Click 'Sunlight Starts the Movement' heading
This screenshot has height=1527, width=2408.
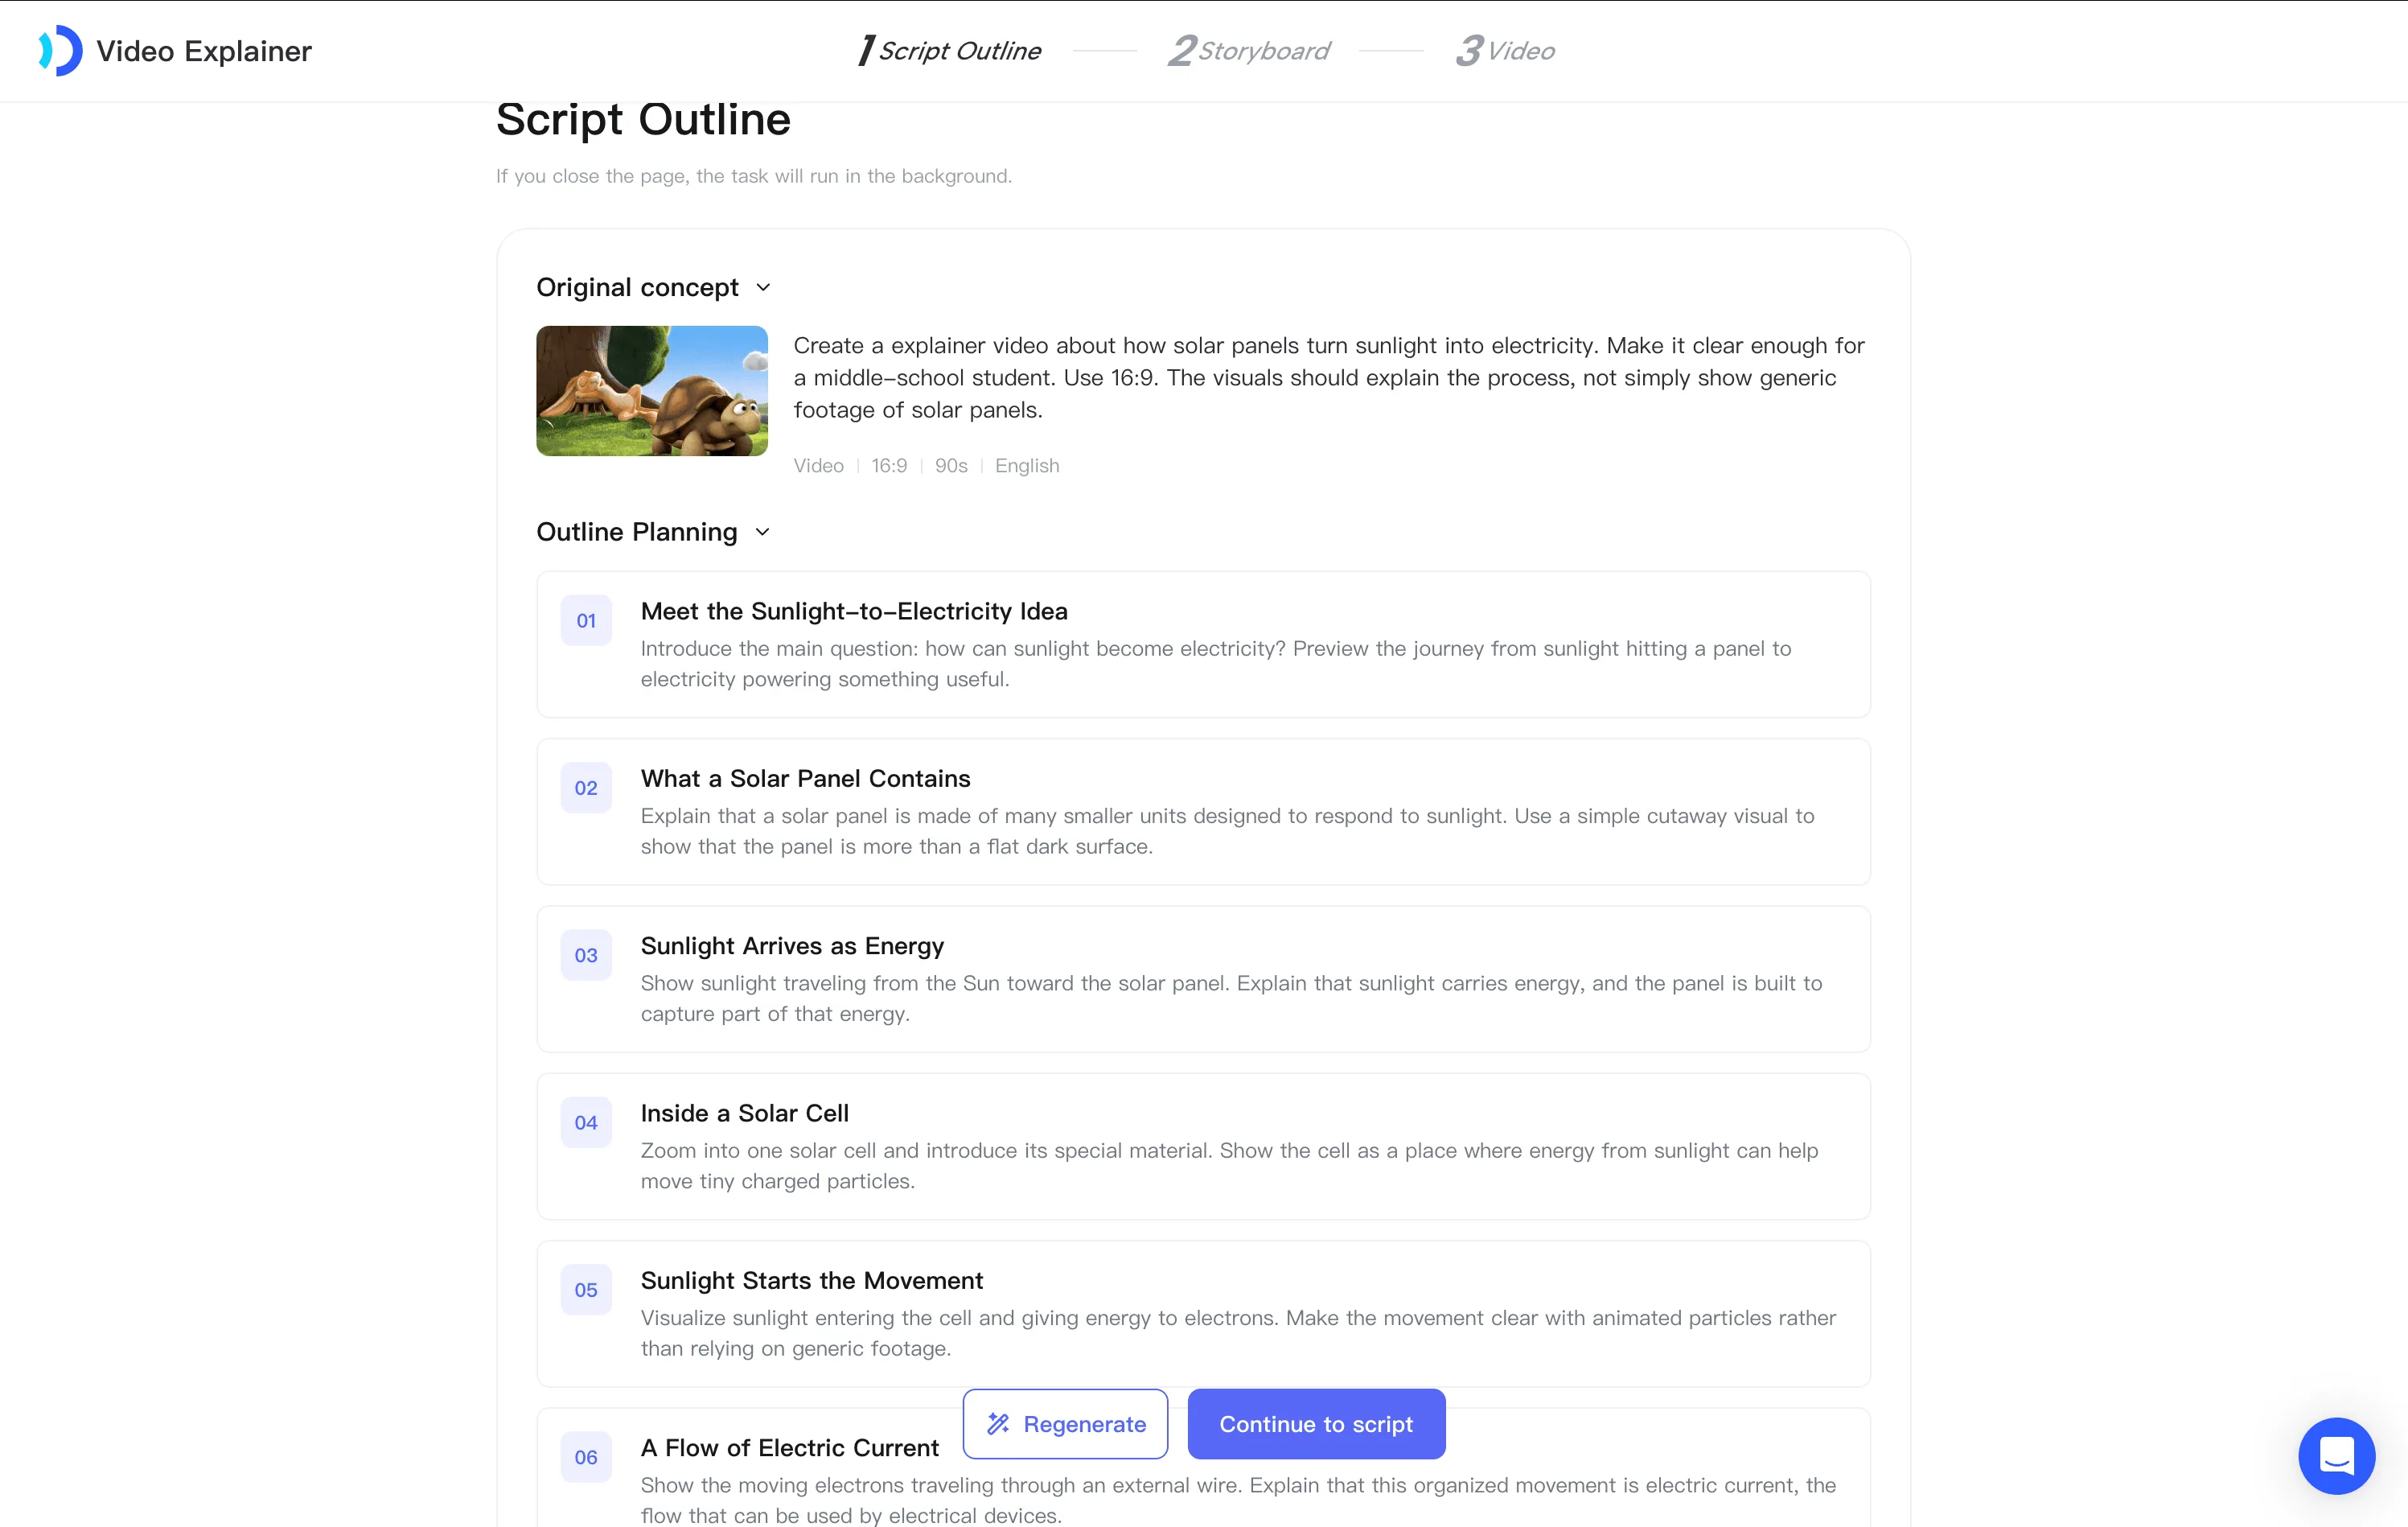coord(812,1281)
